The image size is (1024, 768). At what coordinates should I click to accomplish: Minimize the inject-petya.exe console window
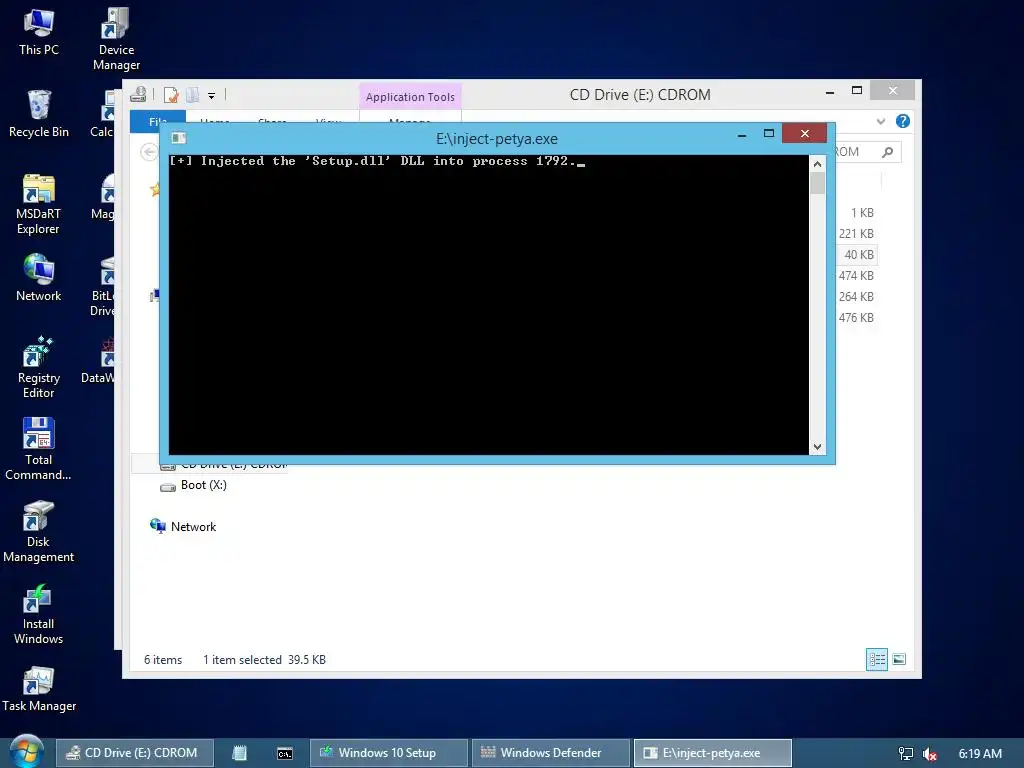742,135
